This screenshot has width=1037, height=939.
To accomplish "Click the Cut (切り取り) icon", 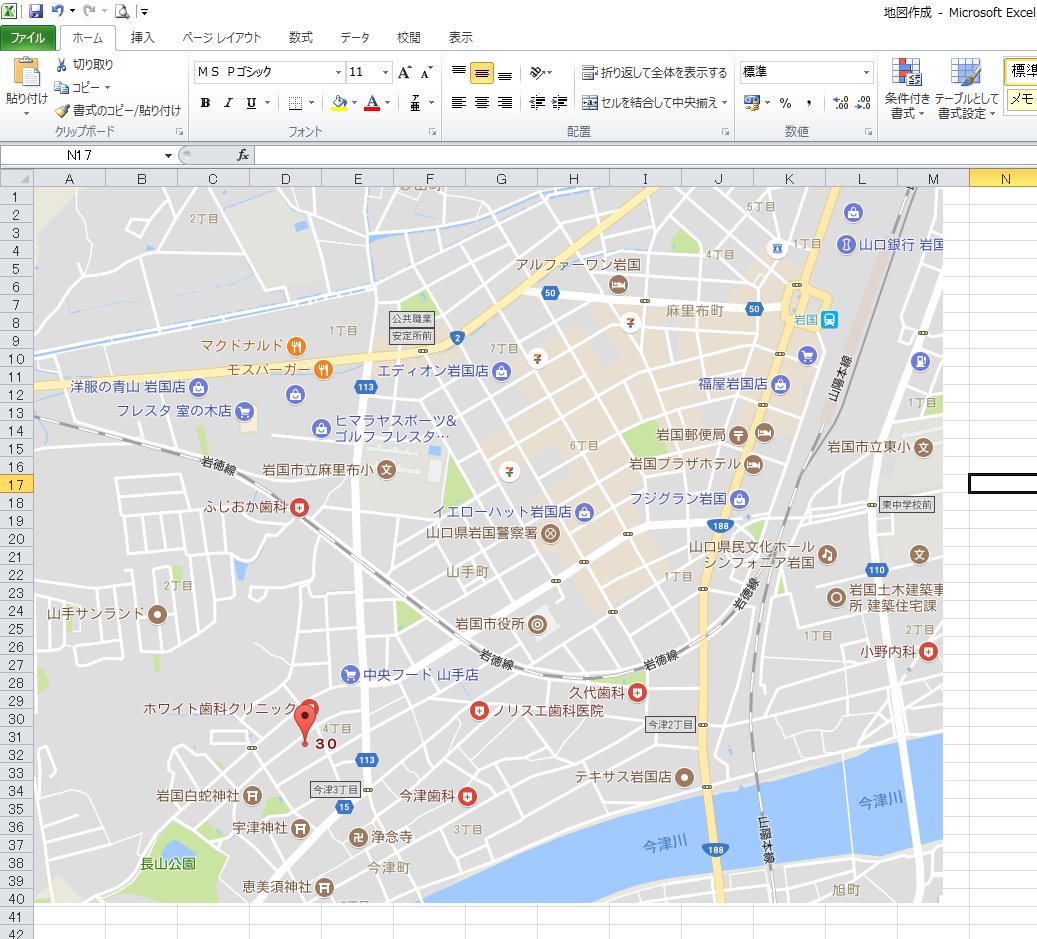I will [x=61, y=62].
